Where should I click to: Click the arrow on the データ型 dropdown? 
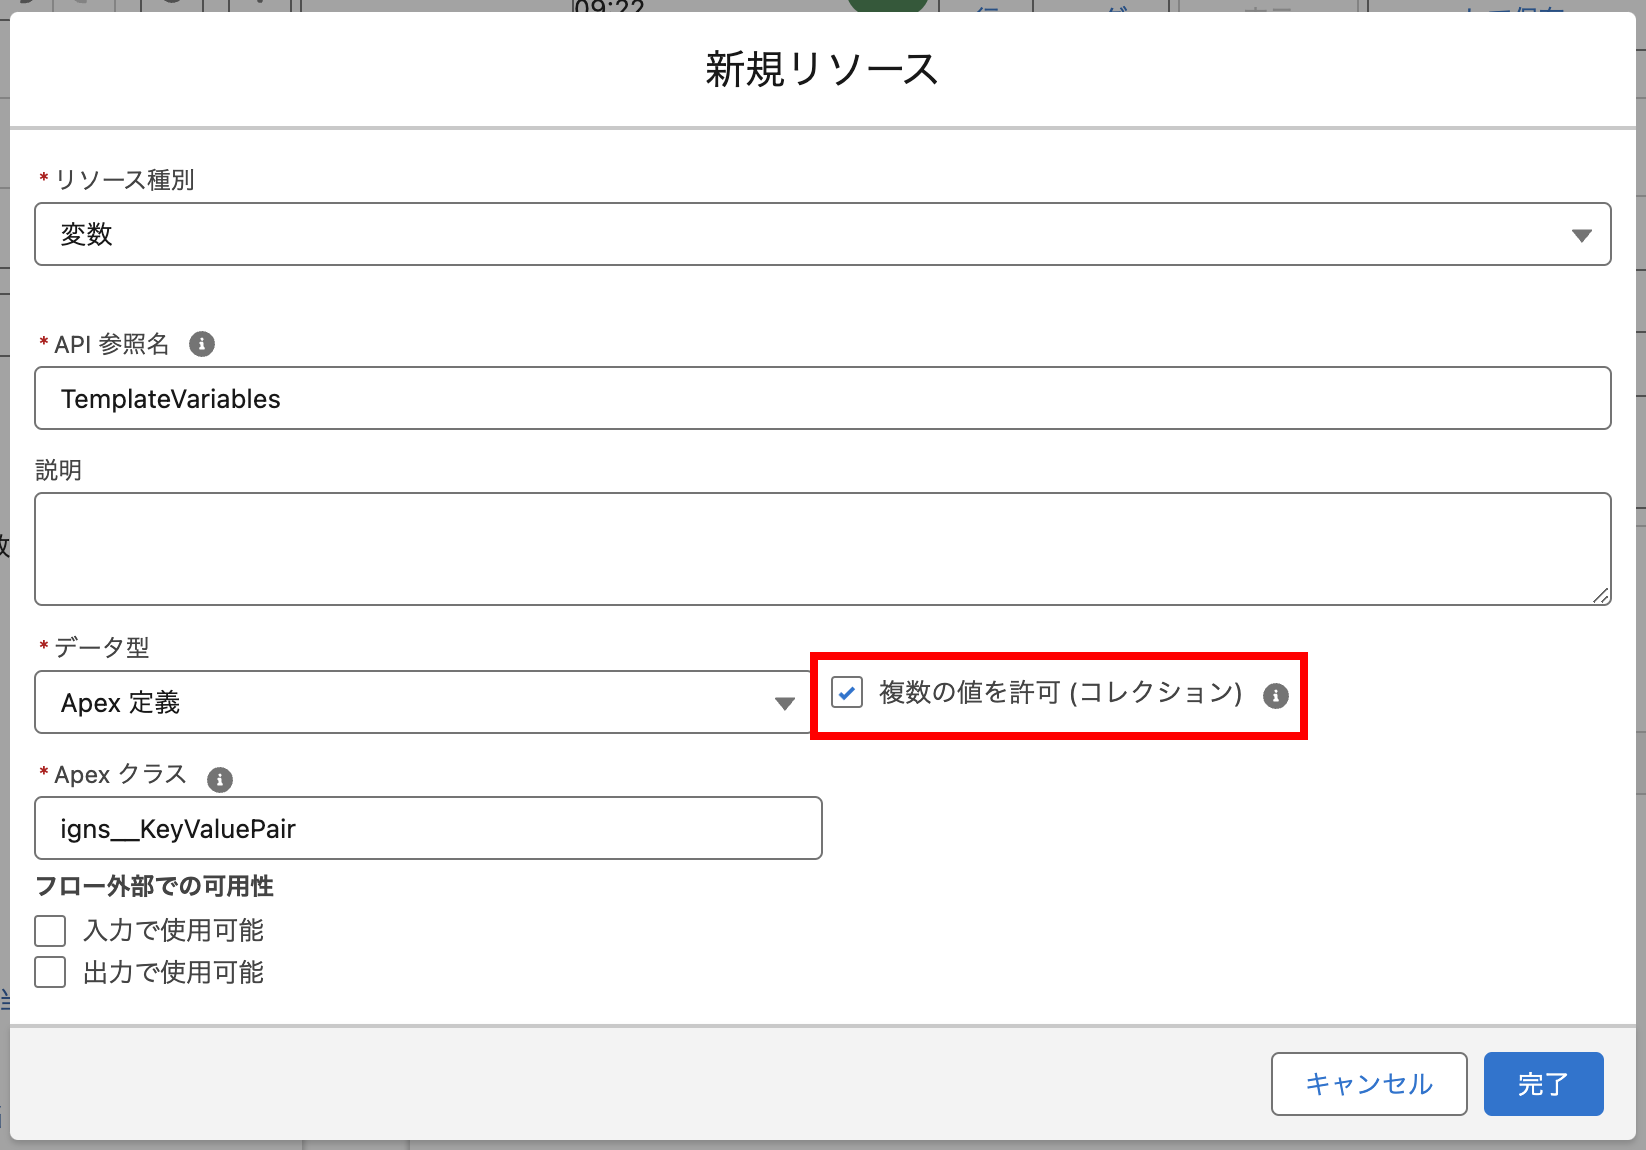click(785, 704)
